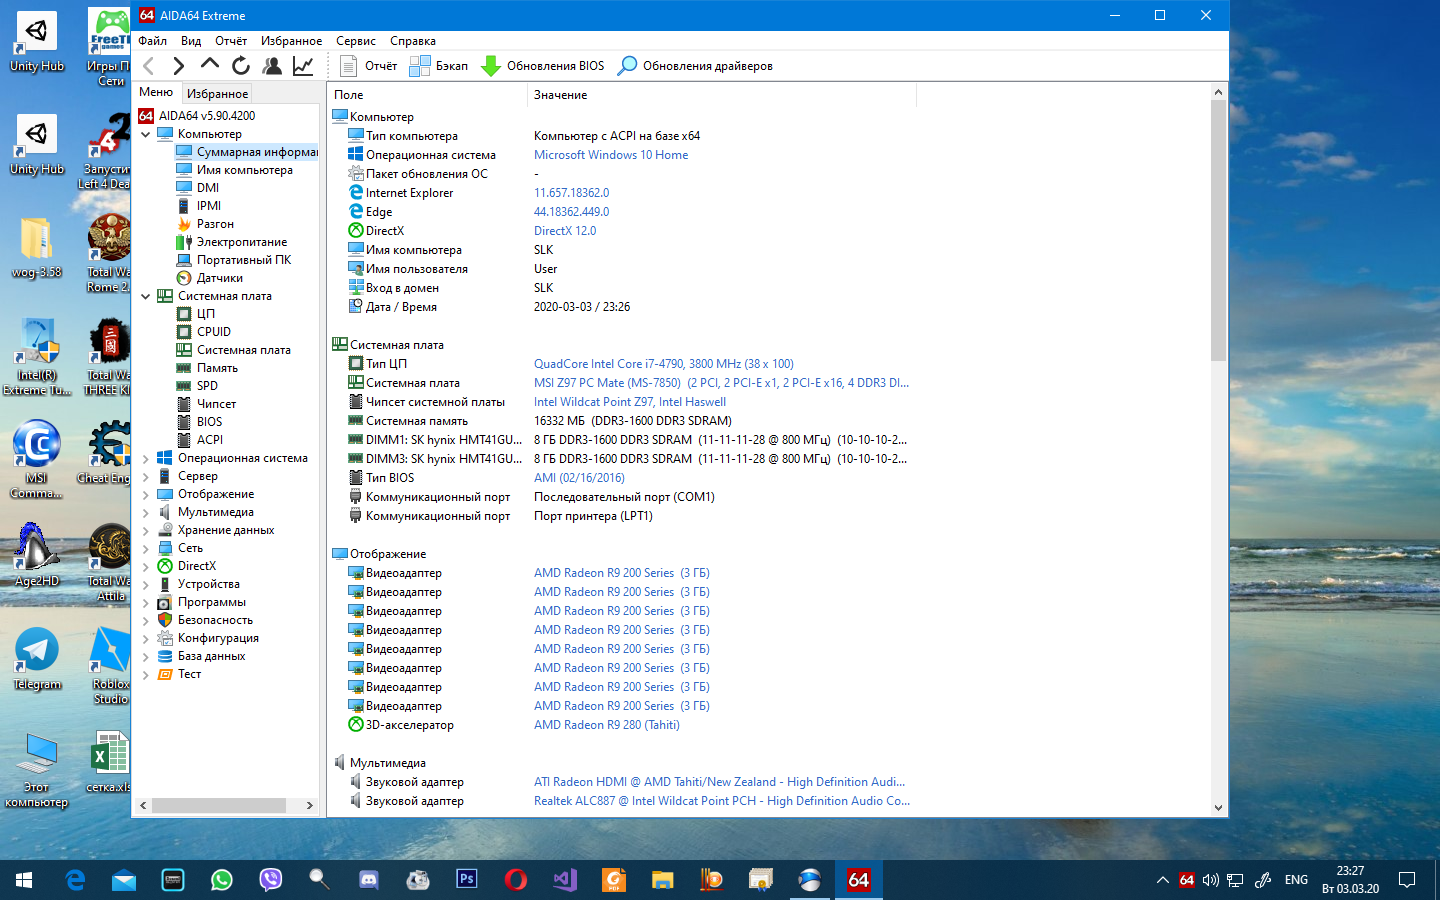Switch to the Избранное tab in the sidebar
Screen dimensions: 1440x900
tap(217, 93)
